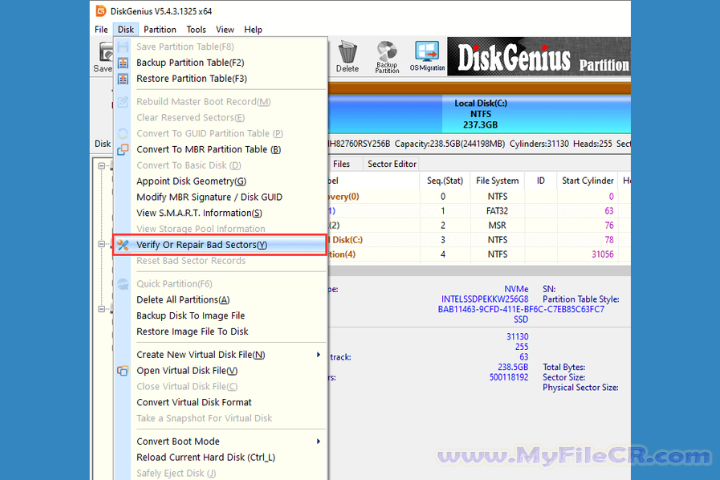Click the Seq.(Stat) column header
The width and height of the screenshot is (720, 480).
444,181
